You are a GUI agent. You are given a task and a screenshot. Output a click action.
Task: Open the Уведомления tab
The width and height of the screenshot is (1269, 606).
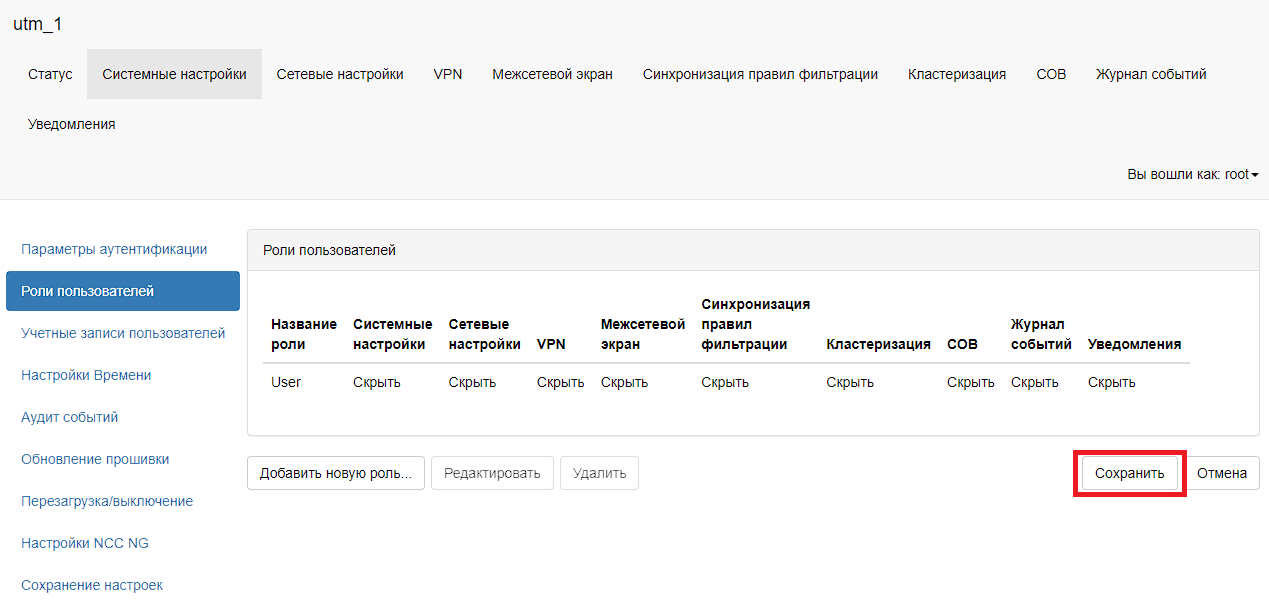[x=71, y=124]
